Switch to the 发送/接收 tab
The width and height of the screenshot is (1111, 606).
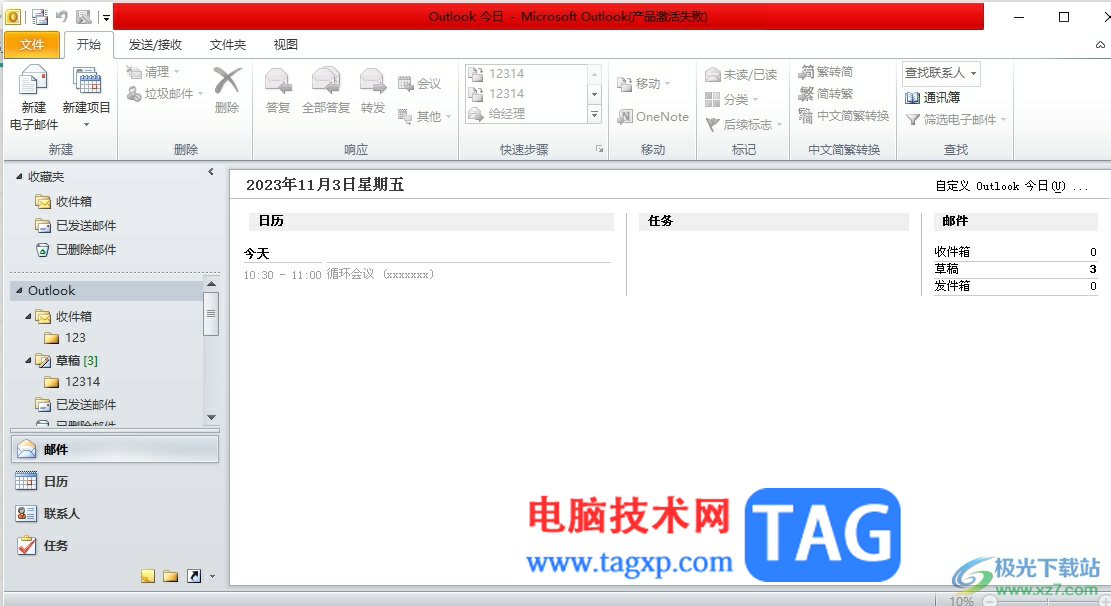click(x=155, y=45)
